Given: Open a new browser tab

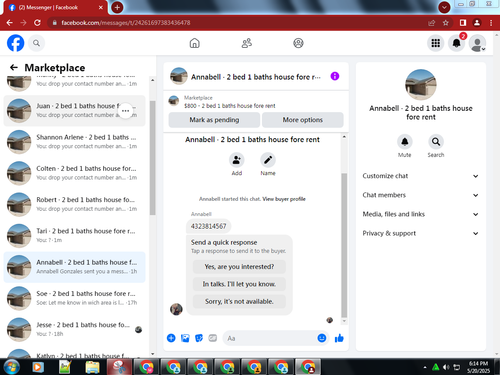Looking at the screenshot, I should pos(117,7).
